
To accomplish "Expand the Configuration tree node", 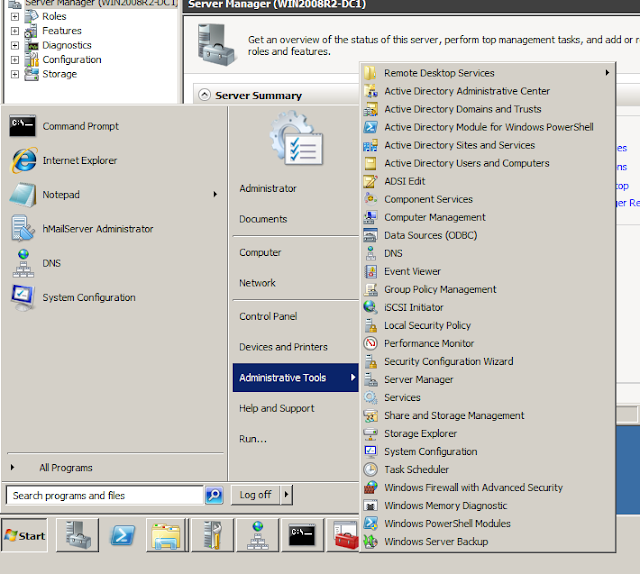I will [x=15, y=60].
